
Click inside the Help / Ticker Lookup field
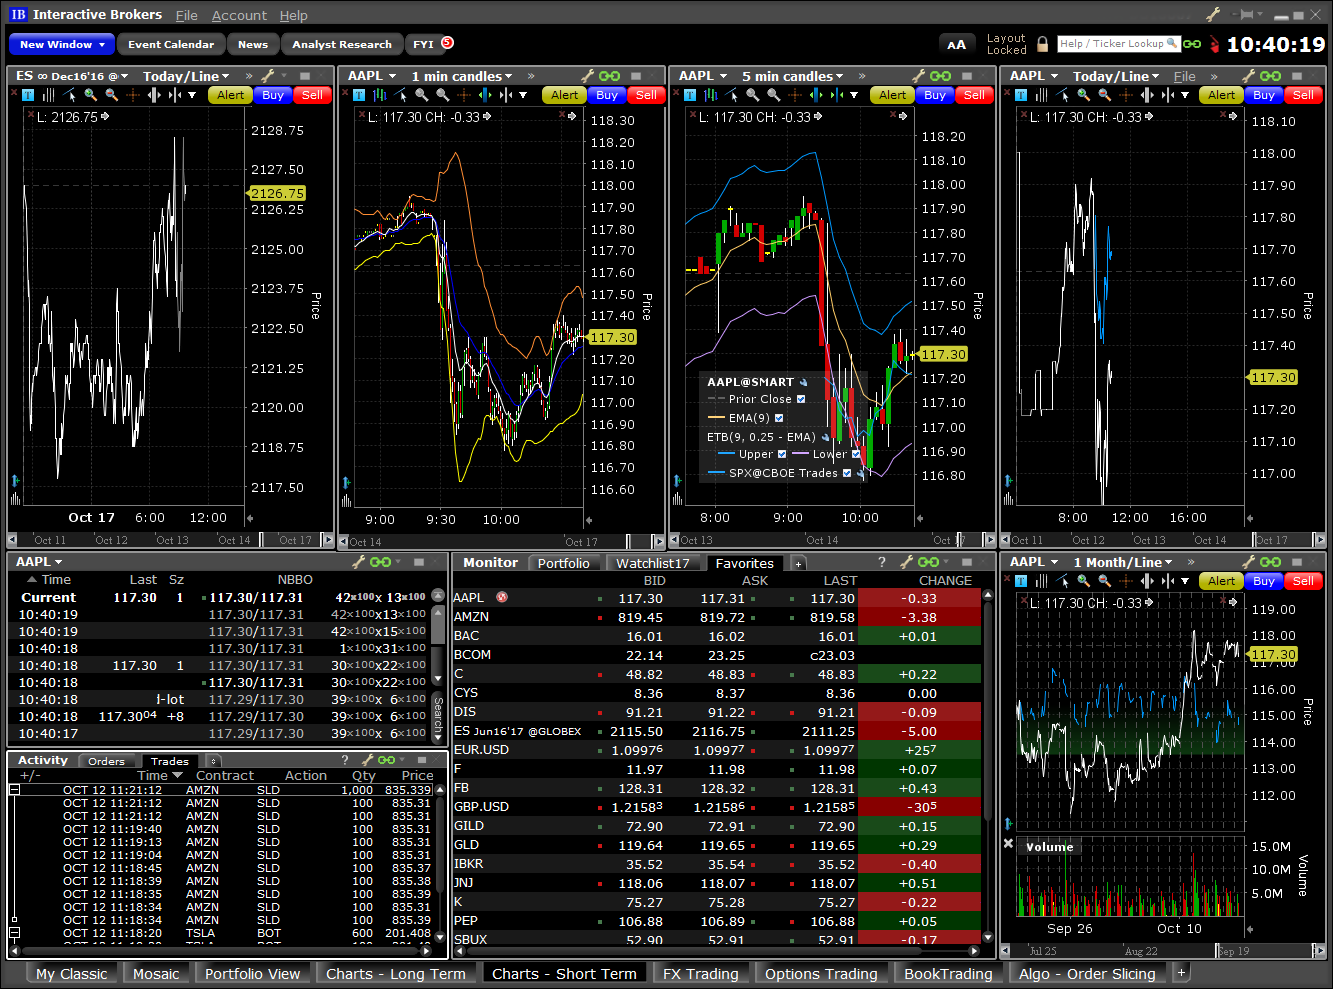coord(1110,44)
